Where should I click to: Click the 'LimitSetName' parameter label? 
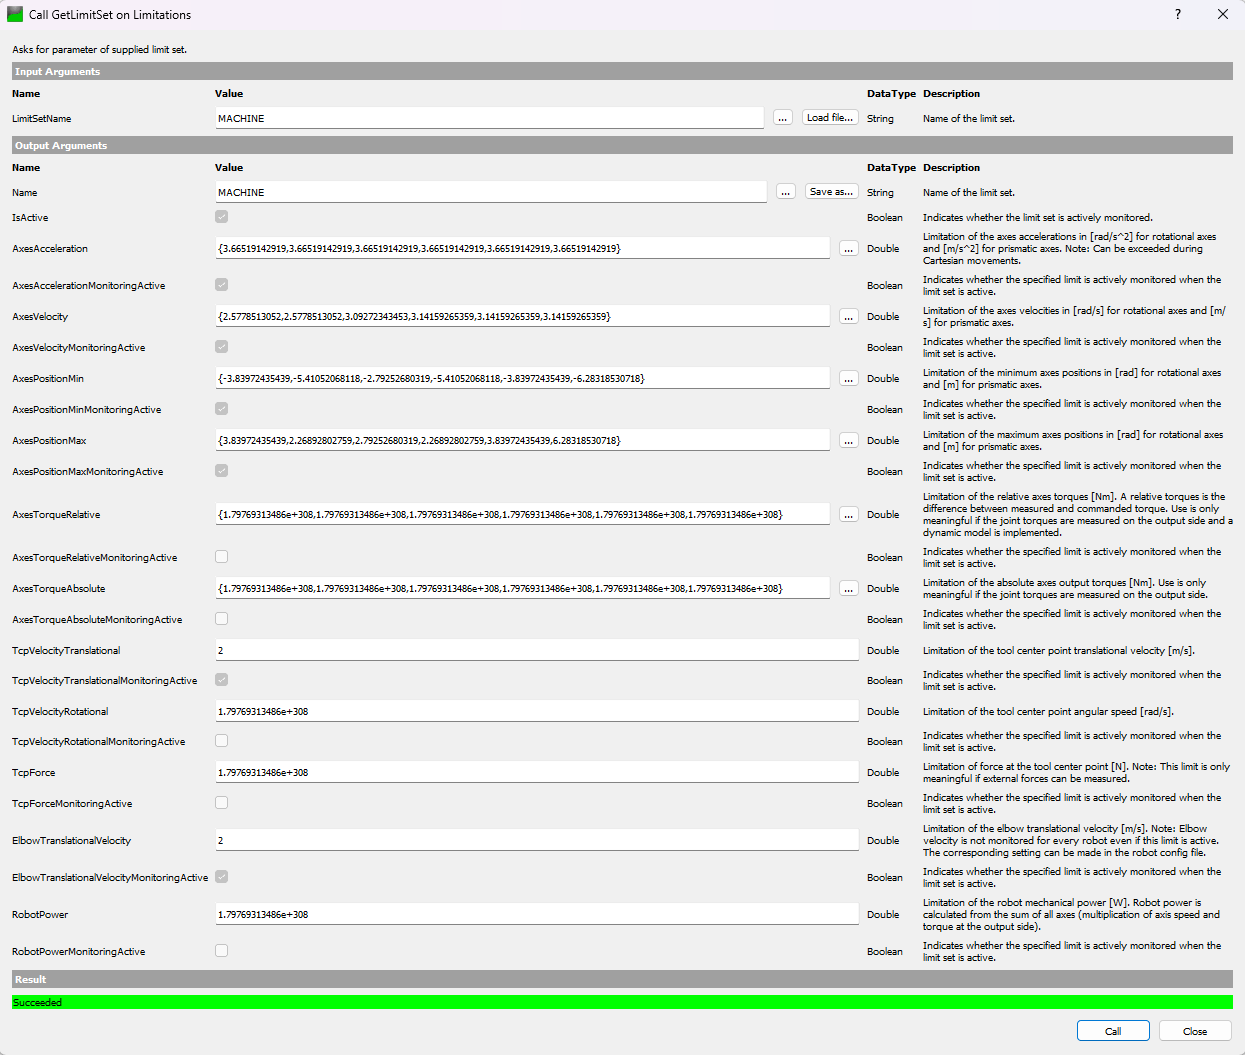coord(42,119)
